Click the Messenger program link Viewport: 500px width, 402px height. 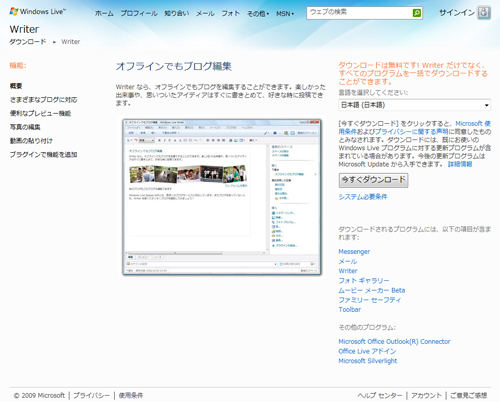tap(354, 252)
